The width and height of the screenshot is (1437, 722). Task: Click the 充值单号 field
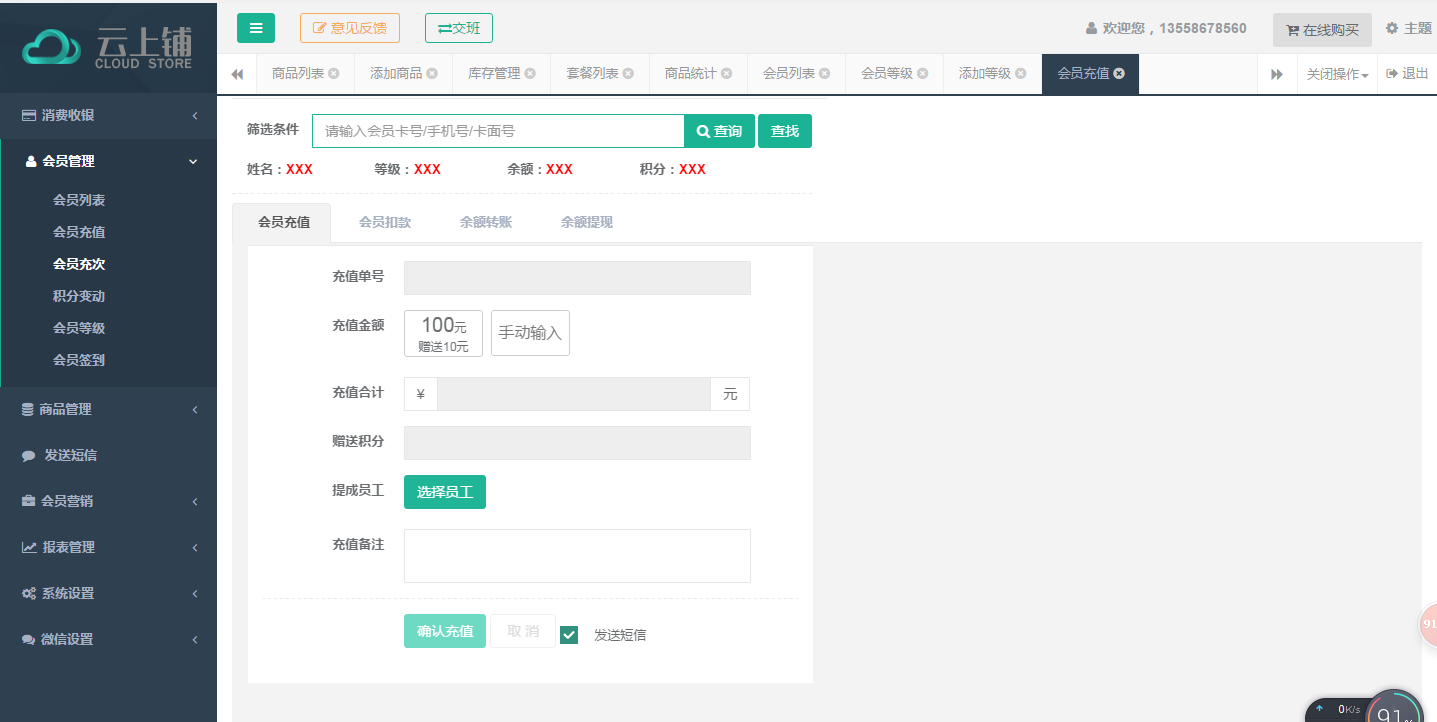[x=577, y=278]
